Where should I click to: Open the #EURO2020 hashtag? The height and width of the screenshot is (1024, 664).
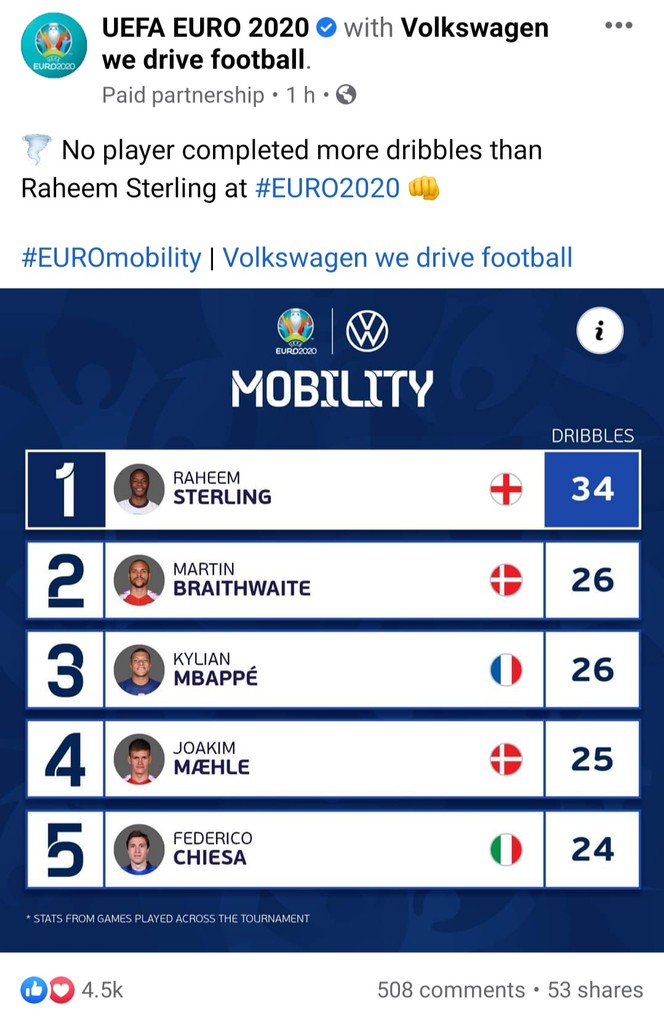pyautogui.click(x=327, y=187)
